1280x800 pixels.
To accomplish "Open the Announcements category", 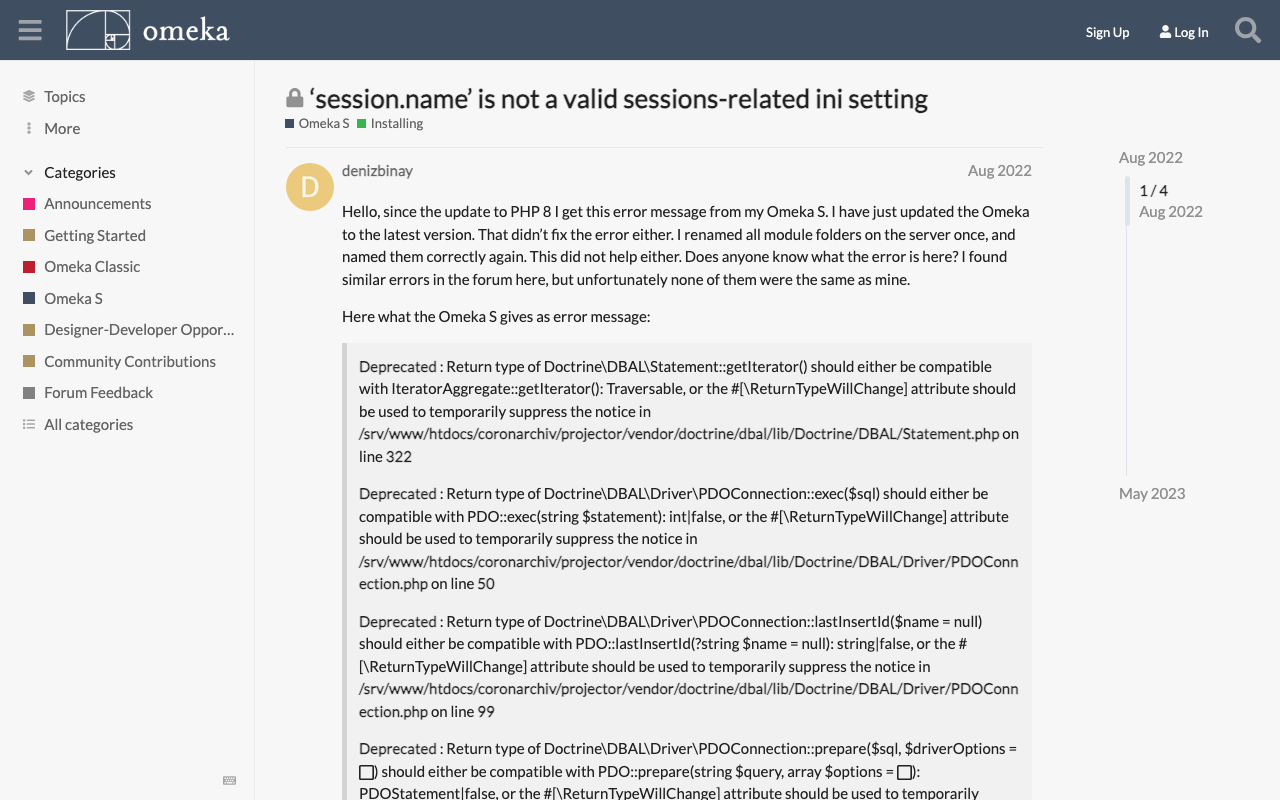I will click(x=97, y=203).
